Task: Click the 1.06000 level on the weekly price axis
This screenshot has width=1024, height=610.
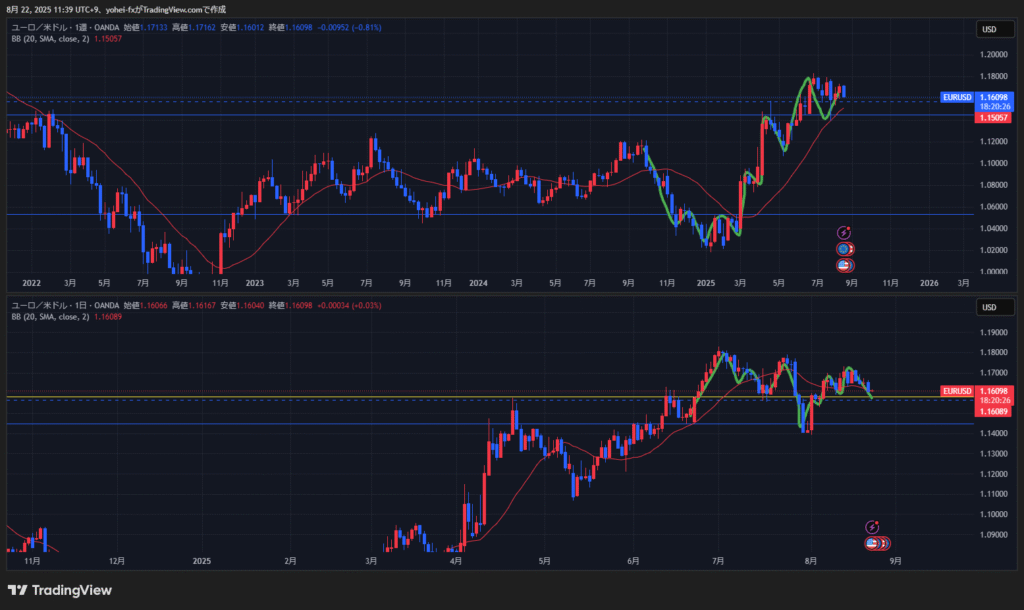Action: (x=993, y=207)
